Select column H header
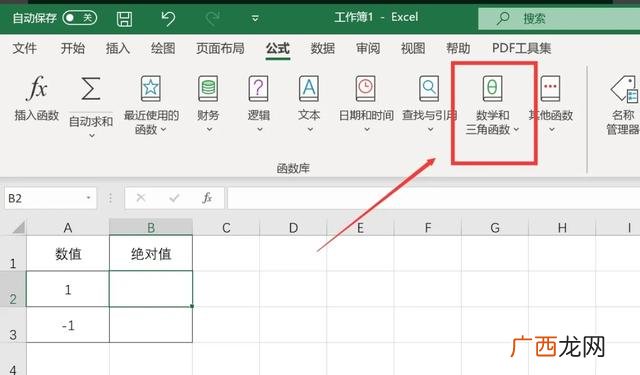Viewport: 640px width, 375px height. (x=562, y=227)
